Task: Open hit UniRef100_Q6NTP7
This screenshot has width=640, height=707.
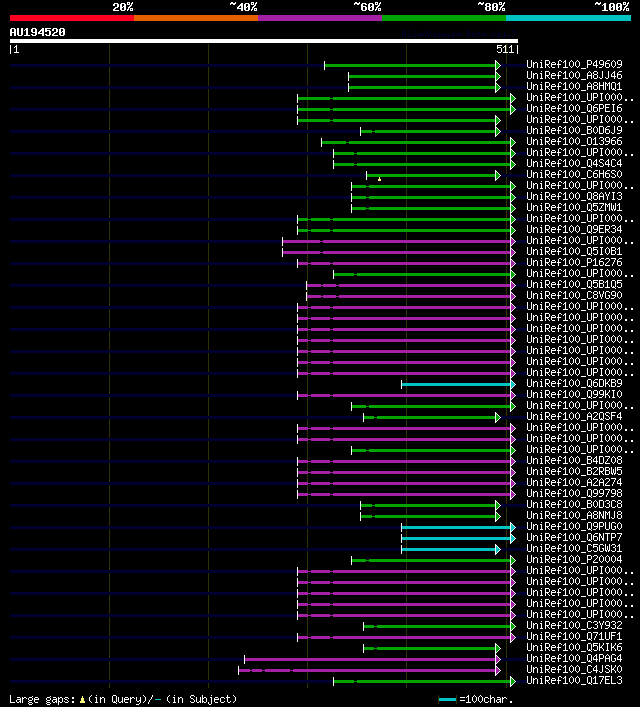Action: (x=574, y=537)
